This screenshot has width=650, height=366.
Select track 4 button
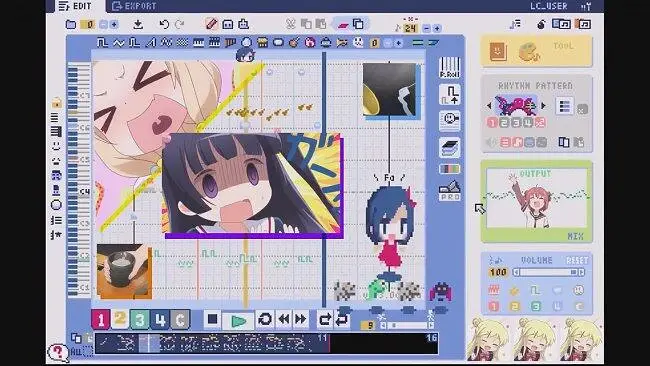click(x=160, y=319)
